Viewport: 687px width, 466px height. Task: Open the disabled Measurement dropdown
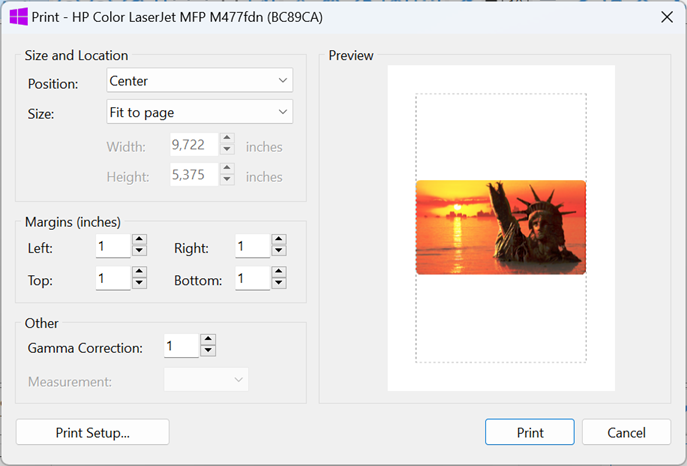[x=206, y=380]
